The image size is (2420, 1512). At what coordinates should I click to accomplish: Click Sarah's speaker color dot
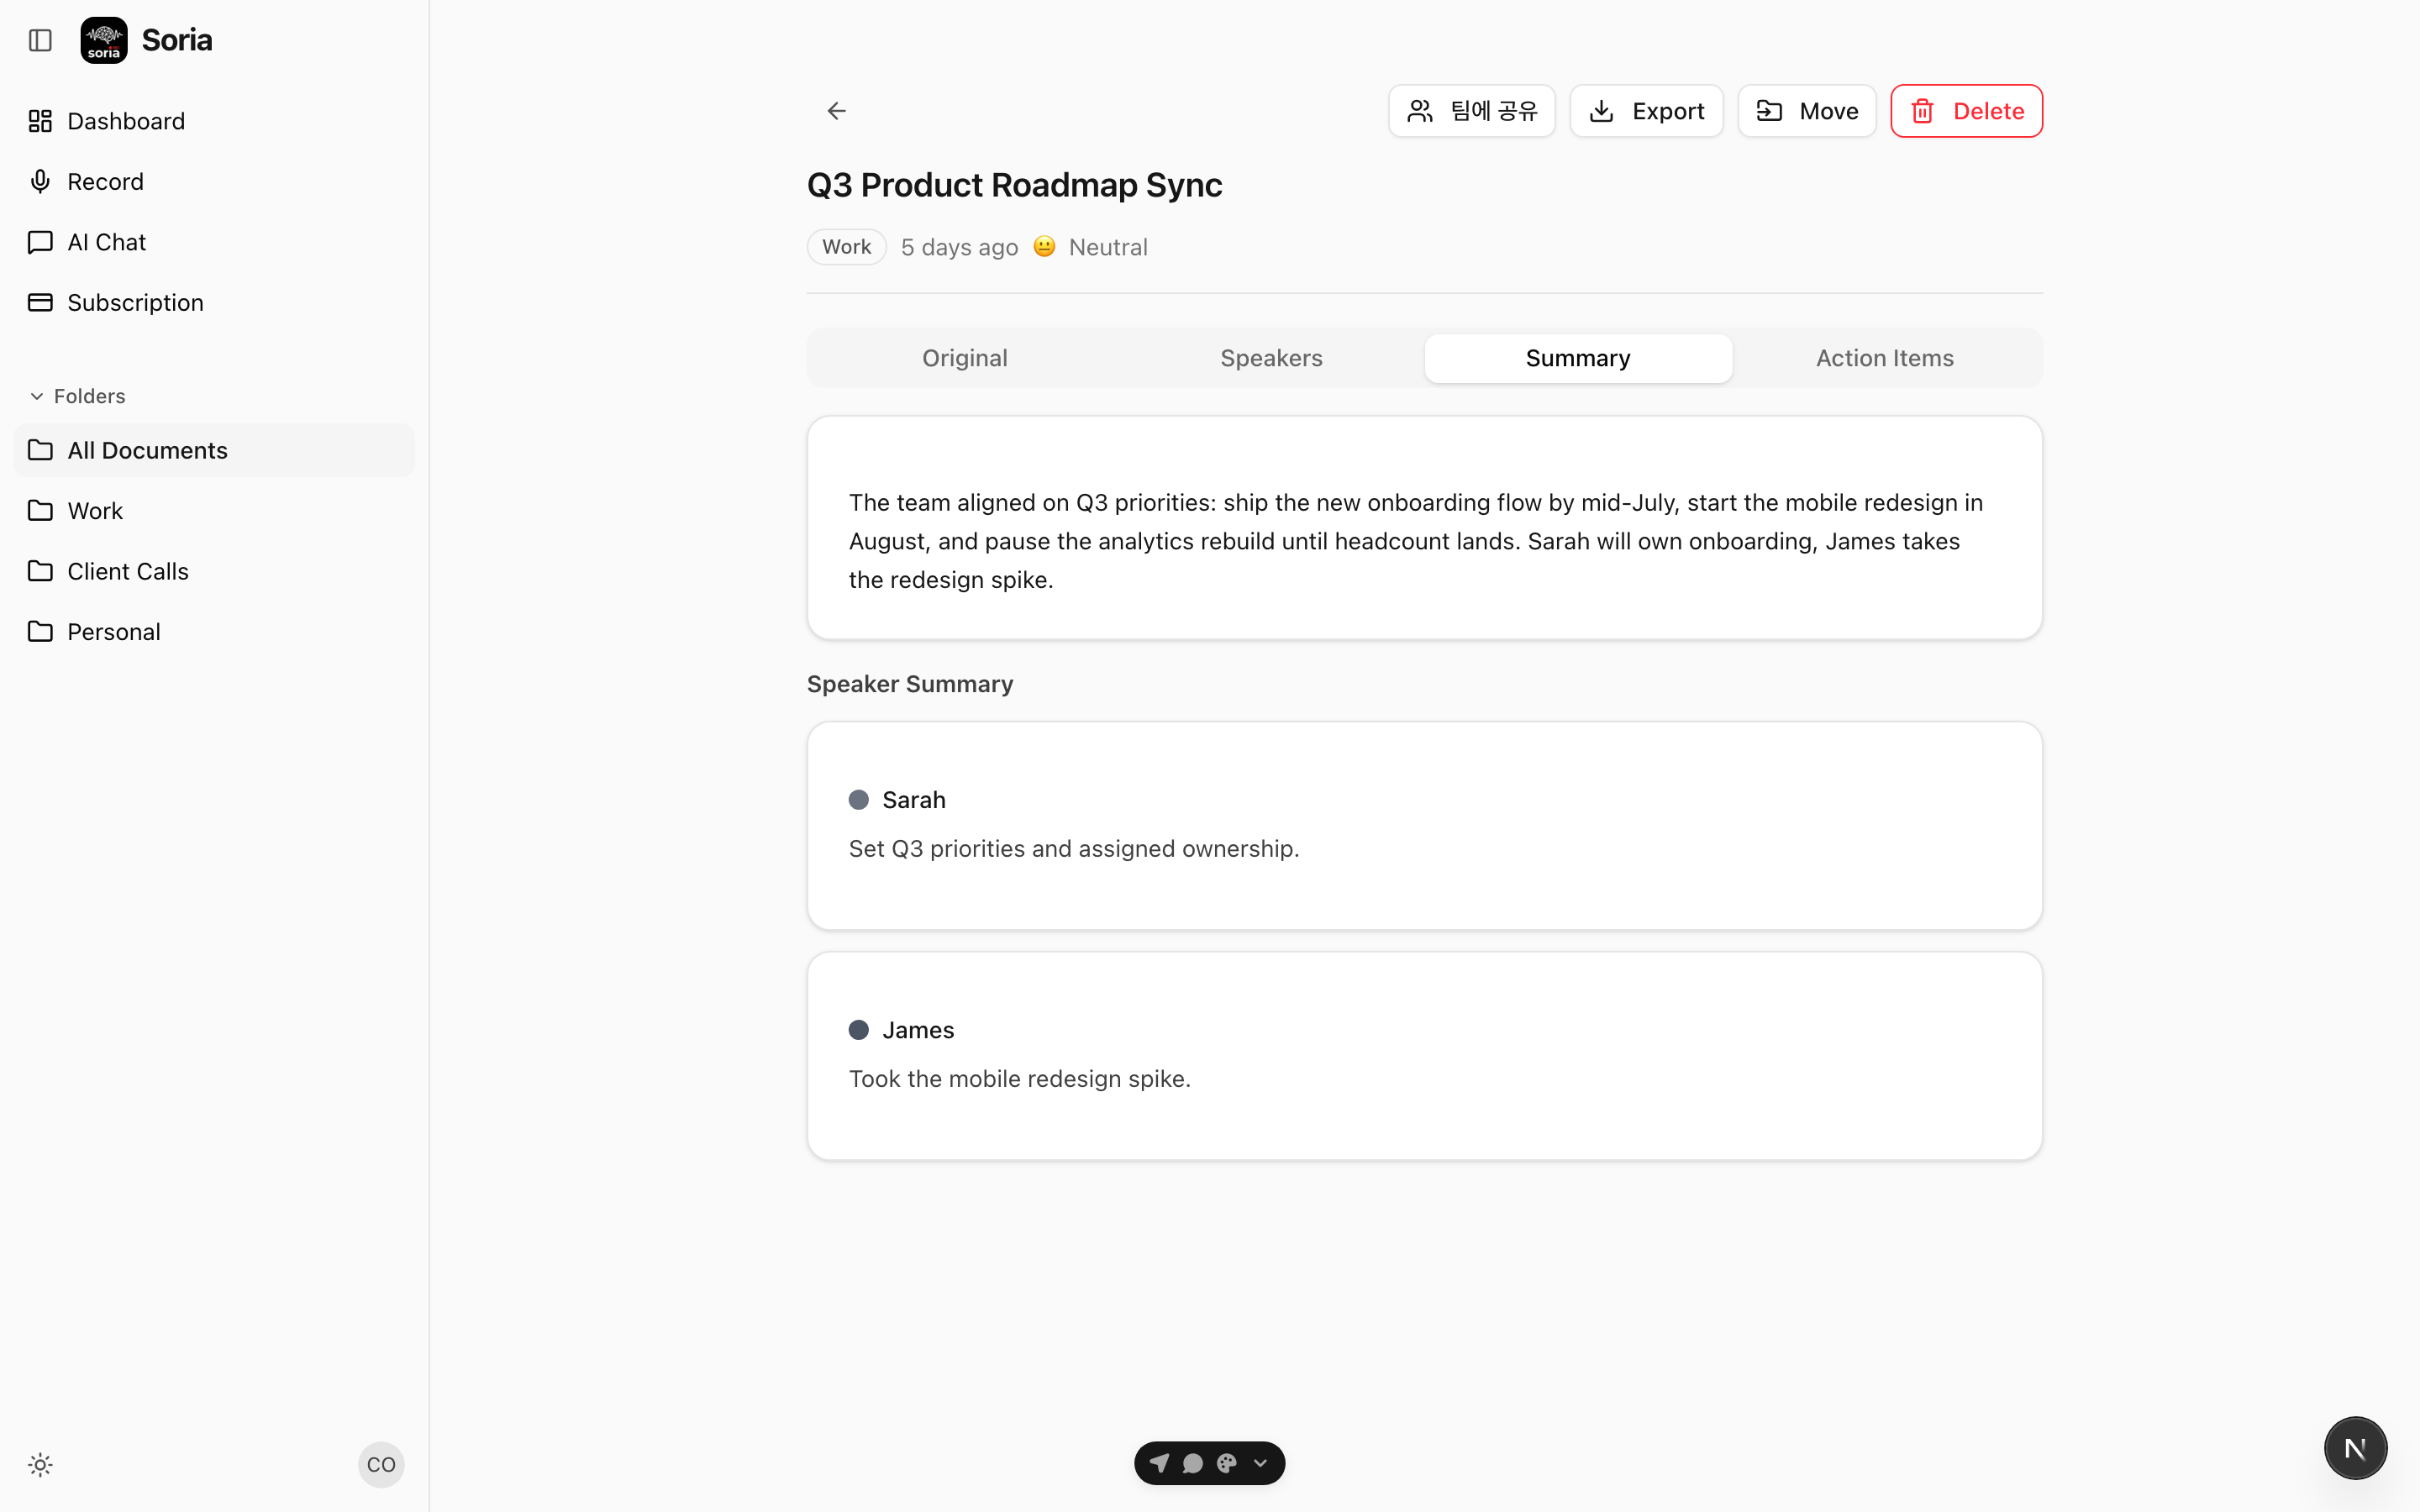858,800
